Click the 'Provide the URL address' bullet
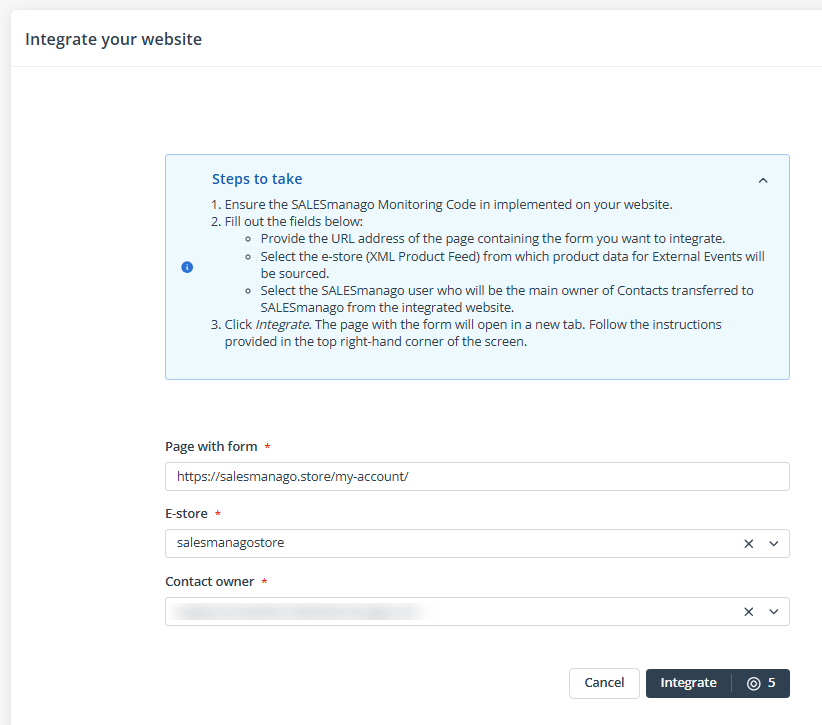 pyautogui.click(x=493, y=239)
